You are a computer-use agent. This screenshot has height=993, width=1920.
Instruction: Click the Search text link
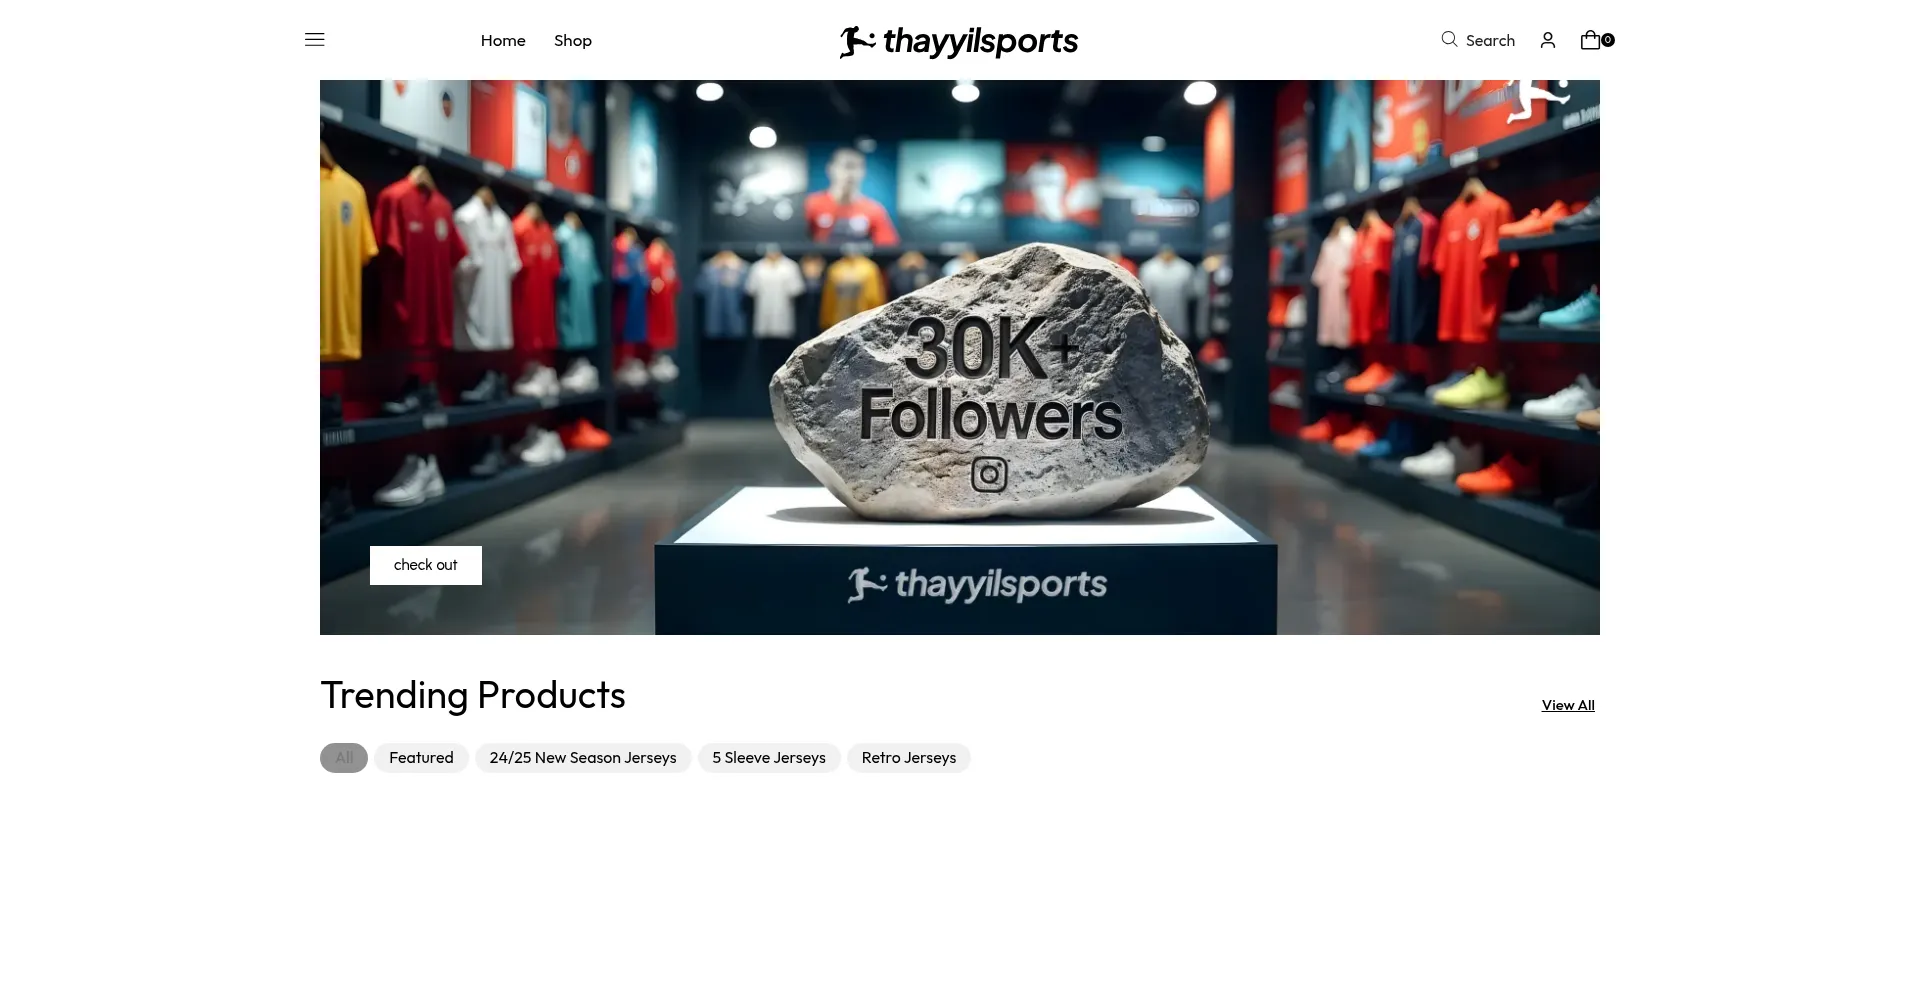point(1490,40)
